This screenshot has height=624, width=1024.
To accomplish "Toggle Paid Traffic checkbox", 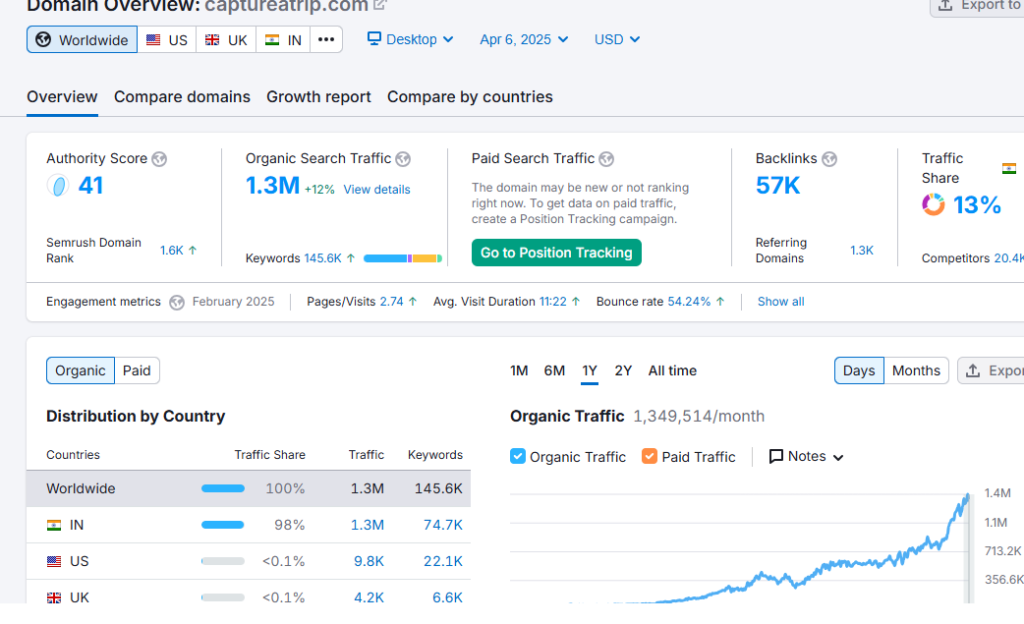I will coord(649,456).
